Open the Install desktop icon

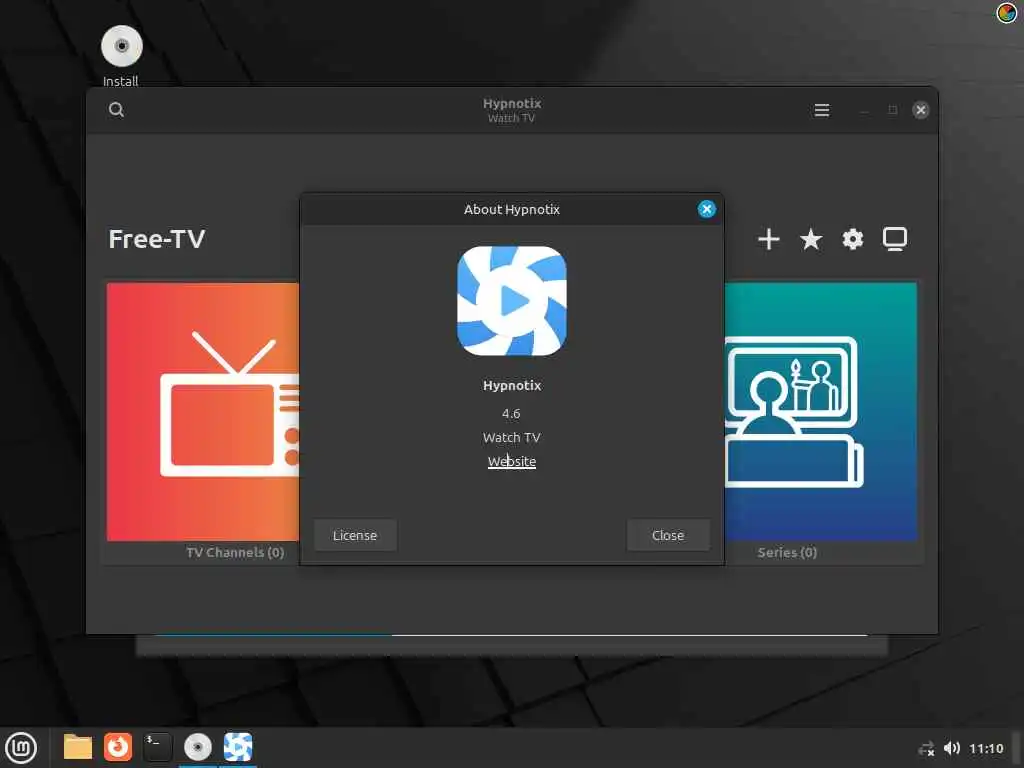[121, 56]
